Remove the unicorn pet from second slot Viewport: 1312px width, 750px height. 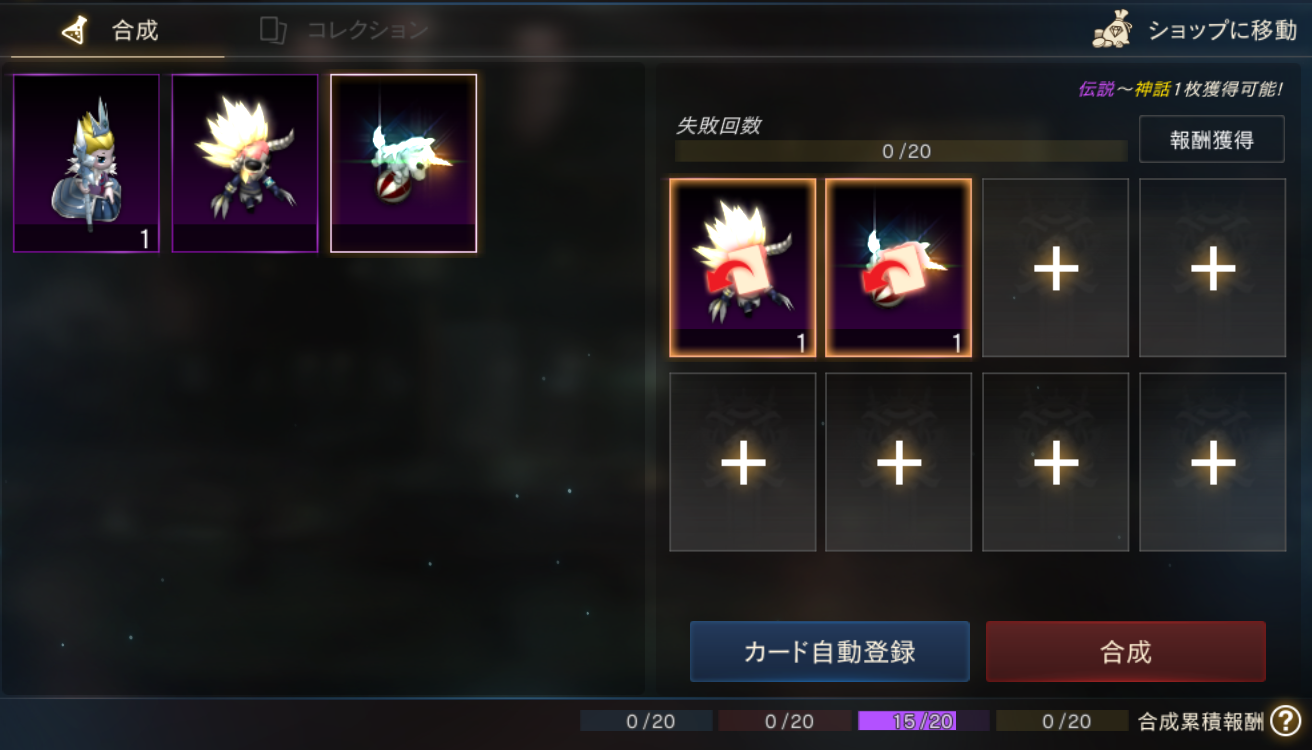pyautogui.click(x=899, y=268)
